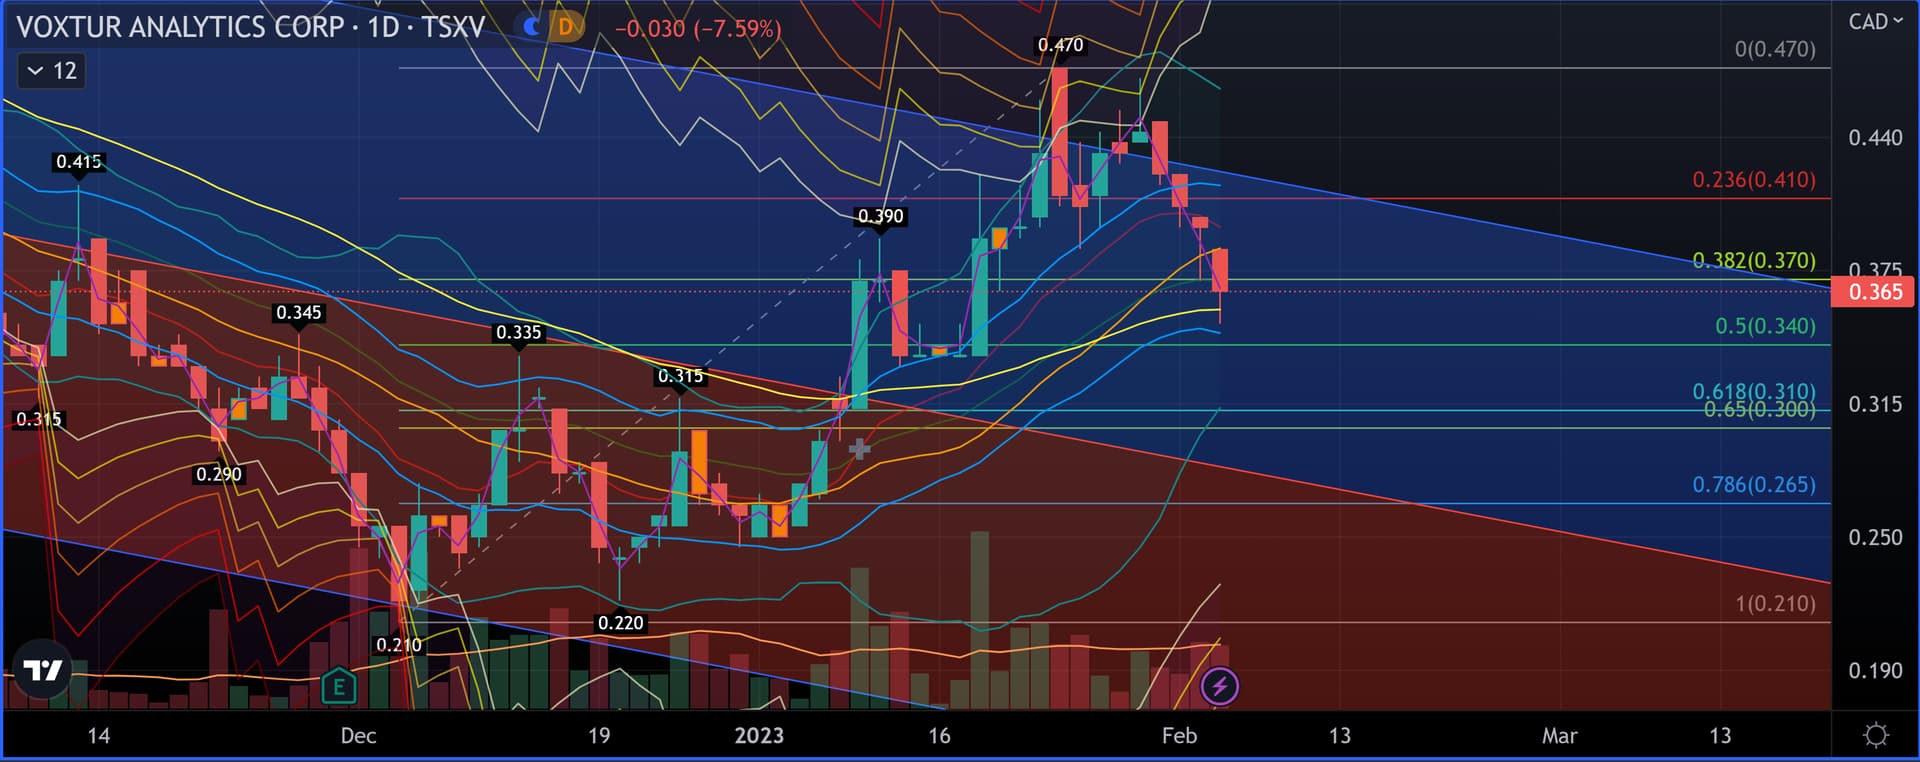Open chart settings gear icon
Image resolution: width=1920 pixels, height=762 pixels.
(x=1876, y=736)
